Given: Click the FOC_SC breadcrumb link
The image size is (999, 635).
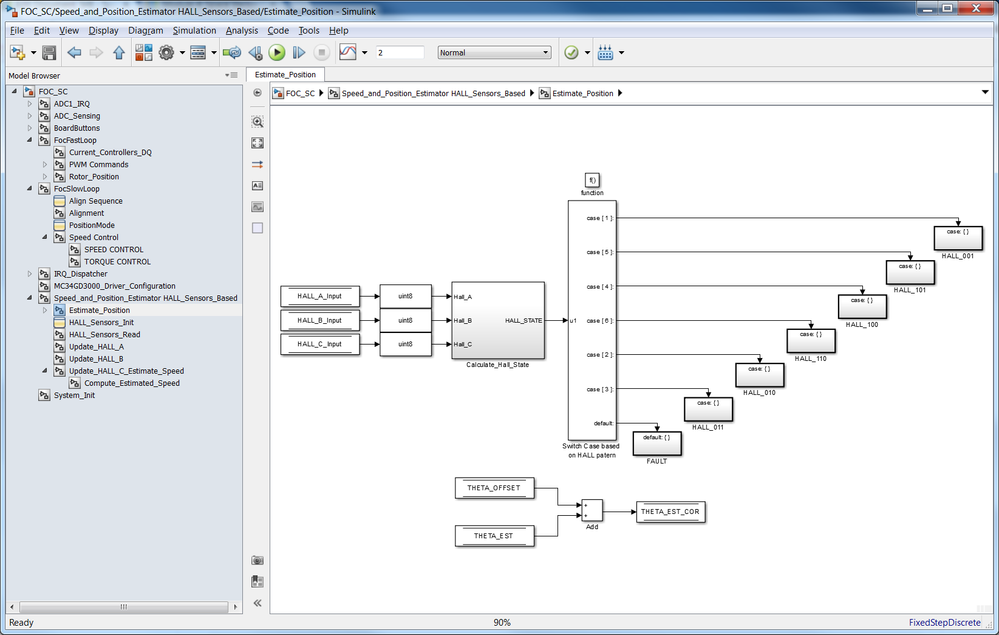Looking at the screenshot, I should click(300, 93).
